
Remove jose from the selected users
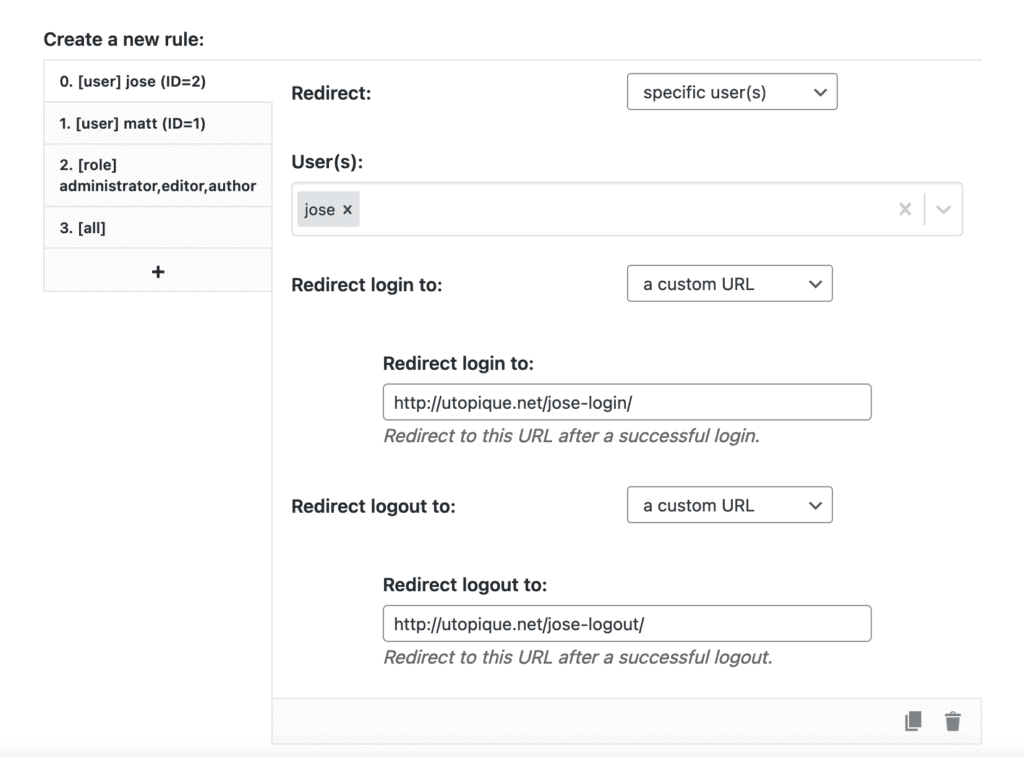click(347, 209)
